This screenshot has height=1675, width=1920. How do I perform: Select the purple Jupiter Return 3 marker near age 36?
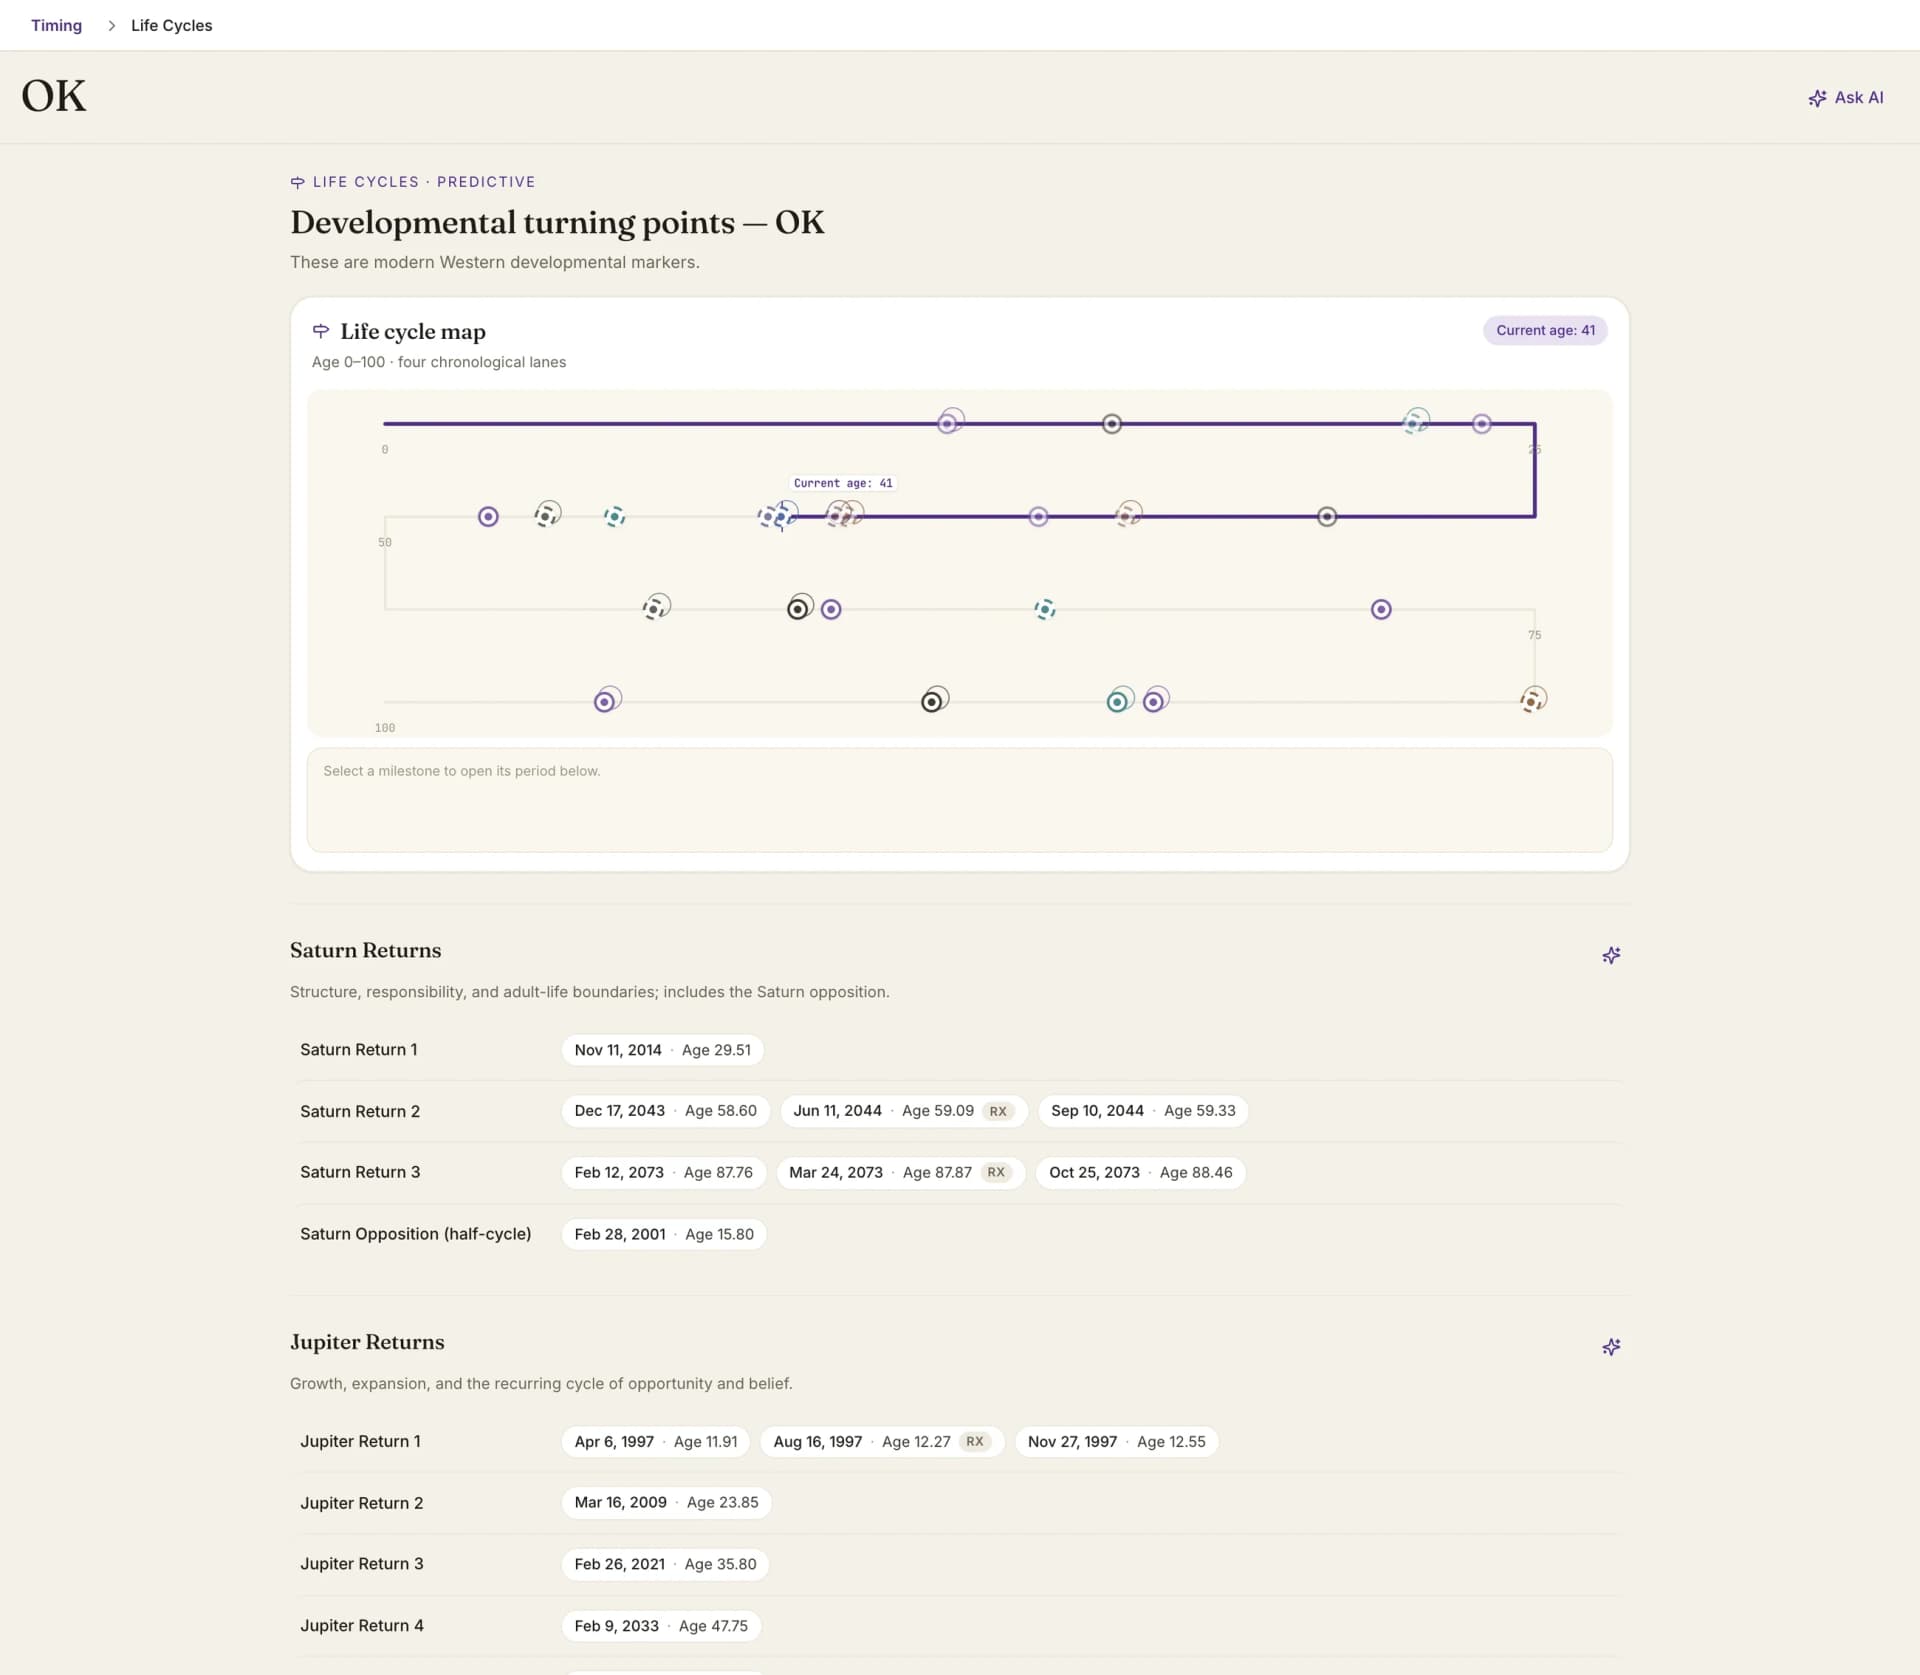[x=1039, y=517]
